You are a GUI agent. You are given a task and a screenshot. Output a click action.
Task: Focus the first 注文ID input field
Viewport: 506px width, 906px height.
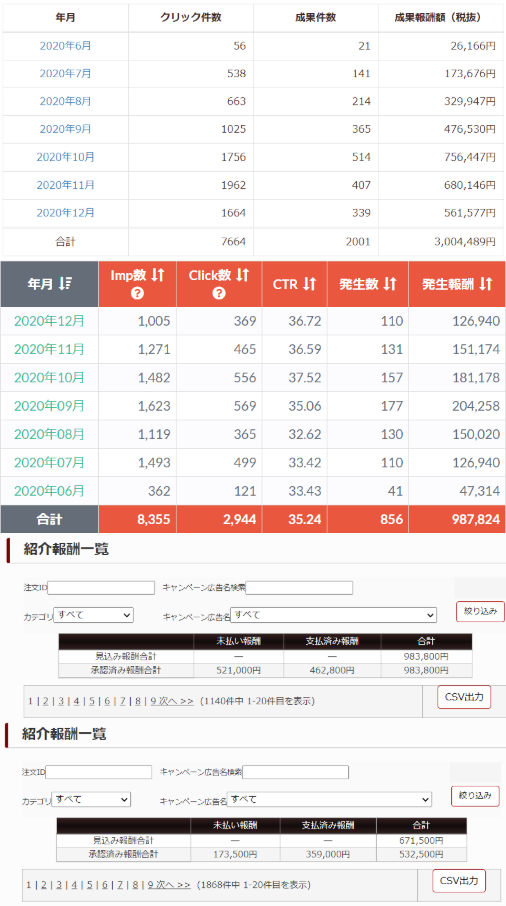tap(101, 588)
